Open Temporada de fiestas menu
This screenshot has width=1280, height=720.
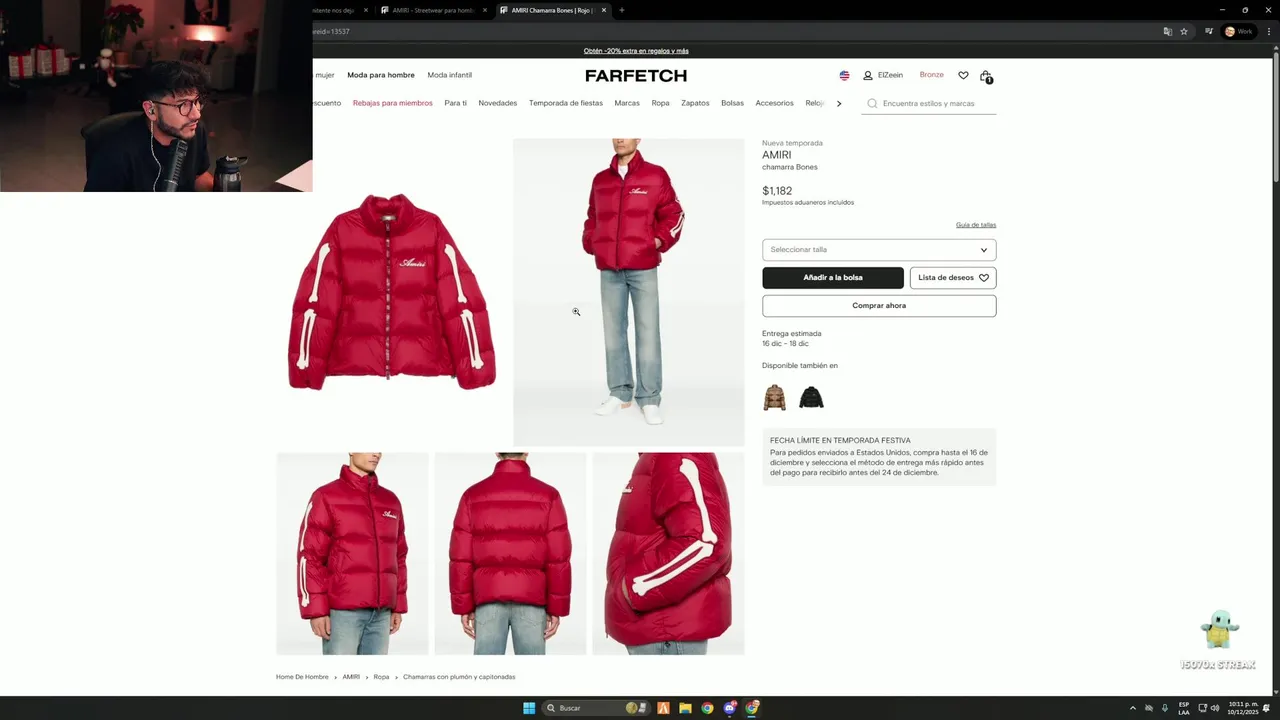pos(566,103)
